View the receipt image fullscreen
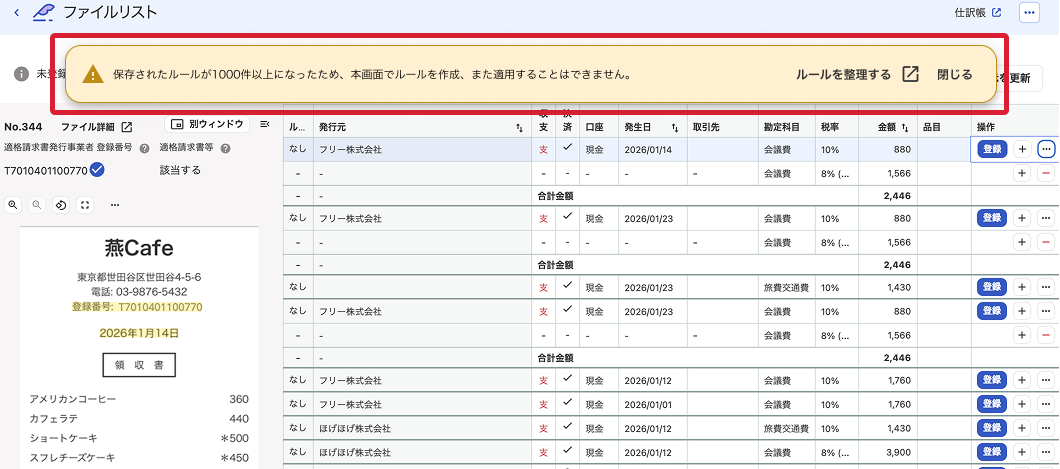Screen dimensions: 1060x469 pyautogui.click(x=85, y=205)
